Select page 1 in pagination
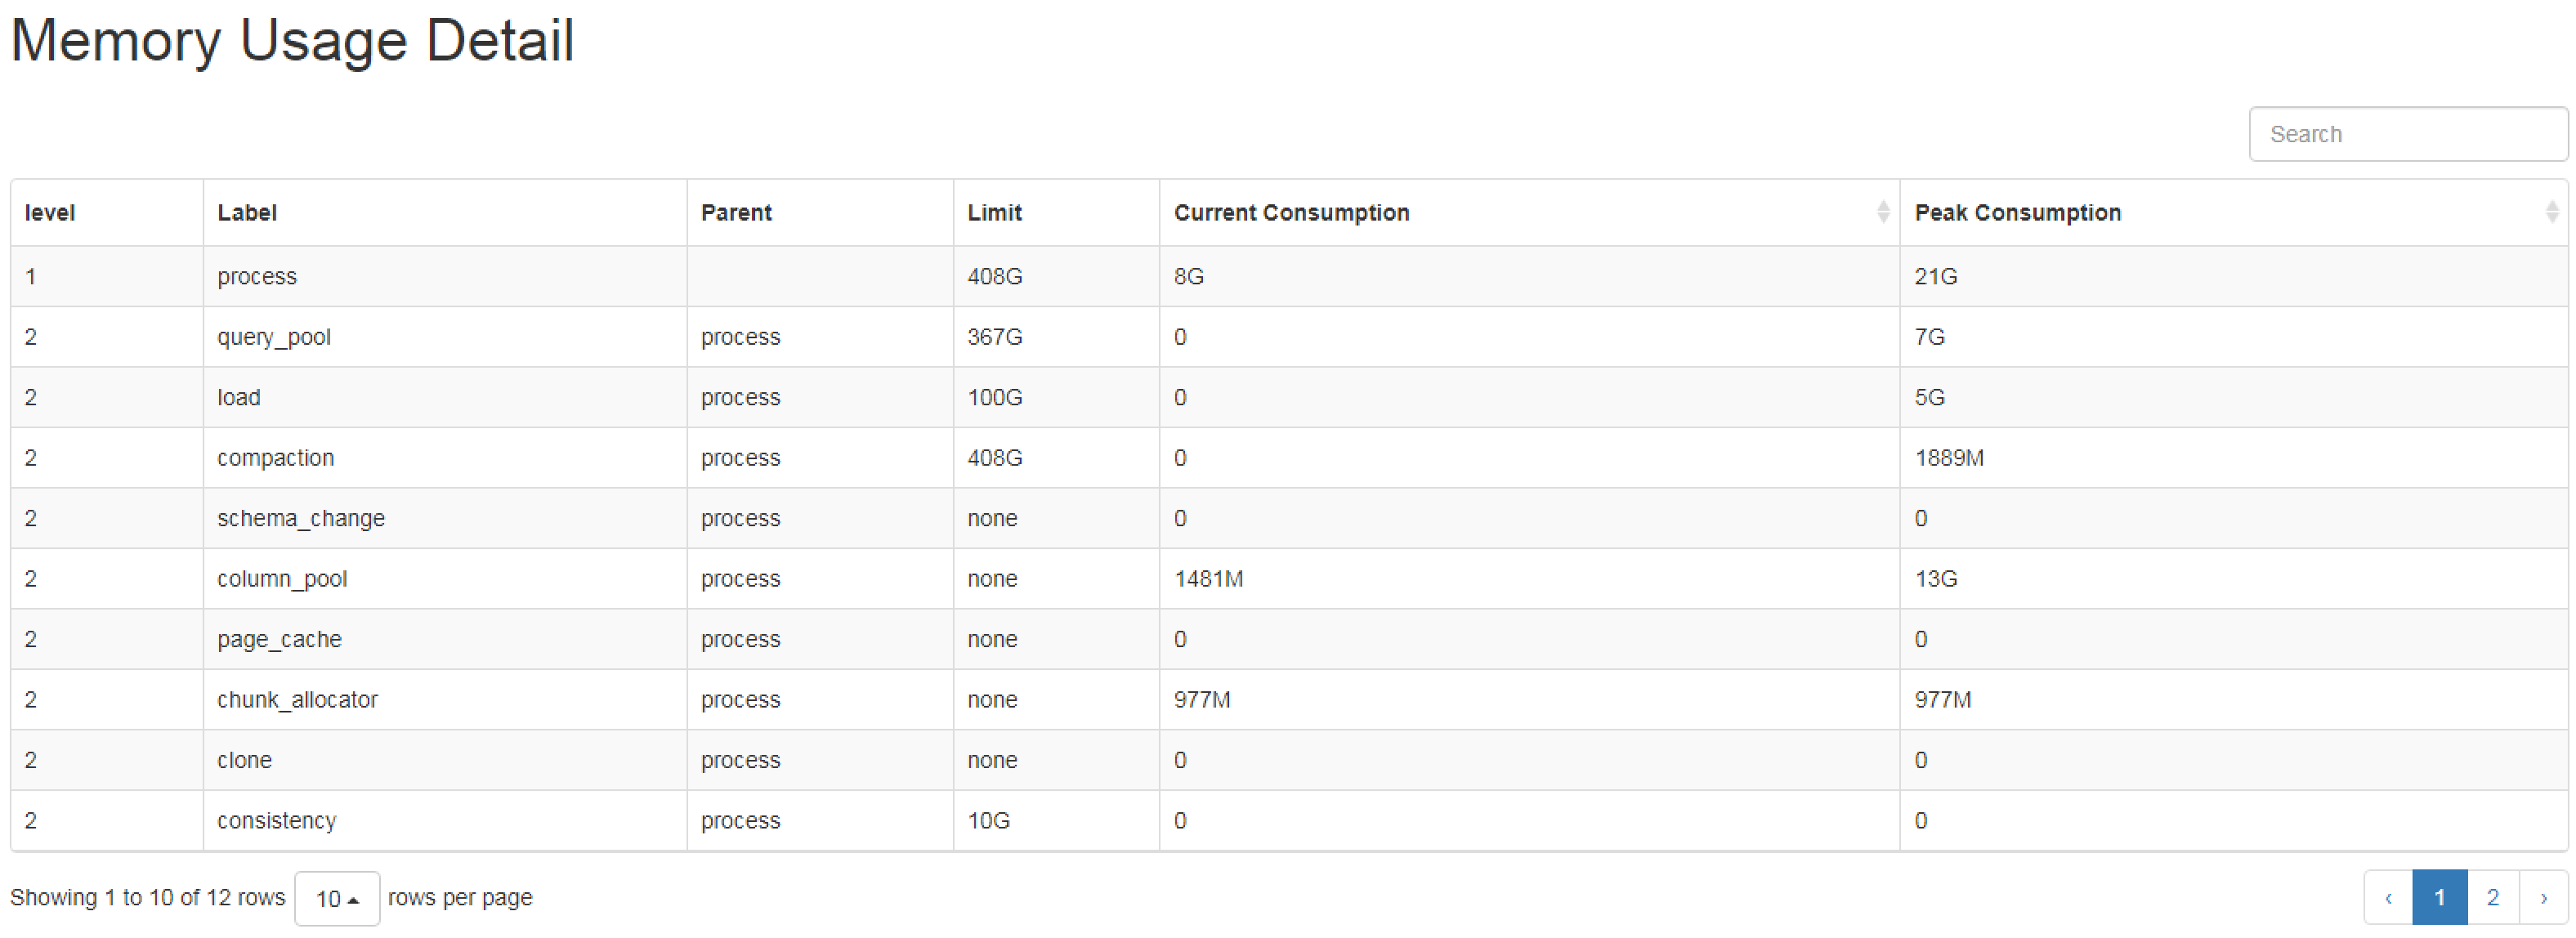 2439,898
